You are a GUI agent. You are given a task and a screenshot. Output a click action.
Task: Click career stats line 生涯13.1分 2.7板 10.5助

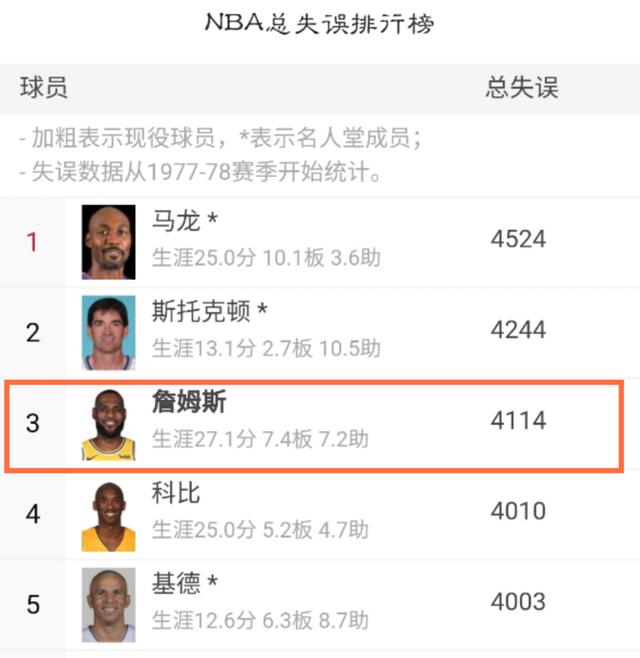[x=266, y=348]
